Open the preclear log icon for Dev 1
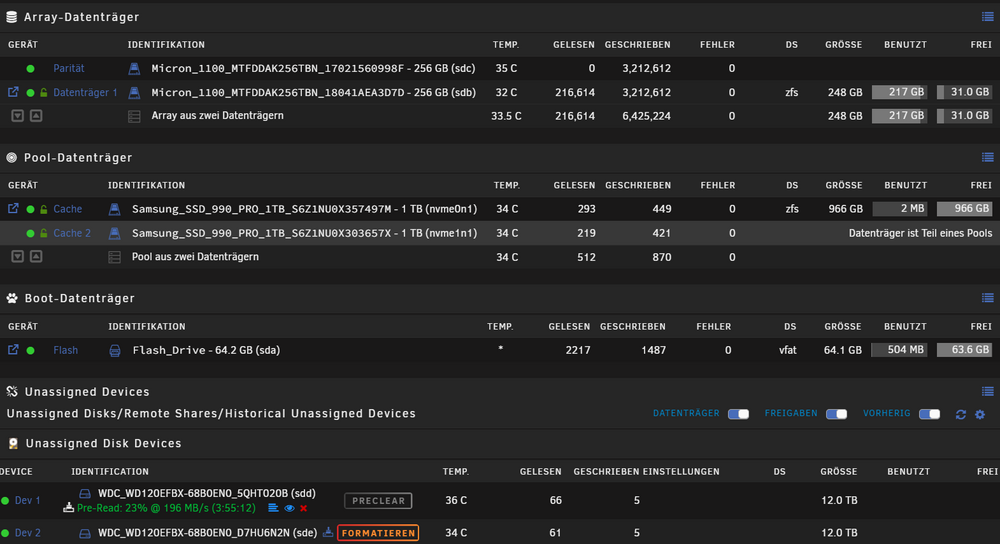Screen dimensions: 1000x544 tap(273, 508)
